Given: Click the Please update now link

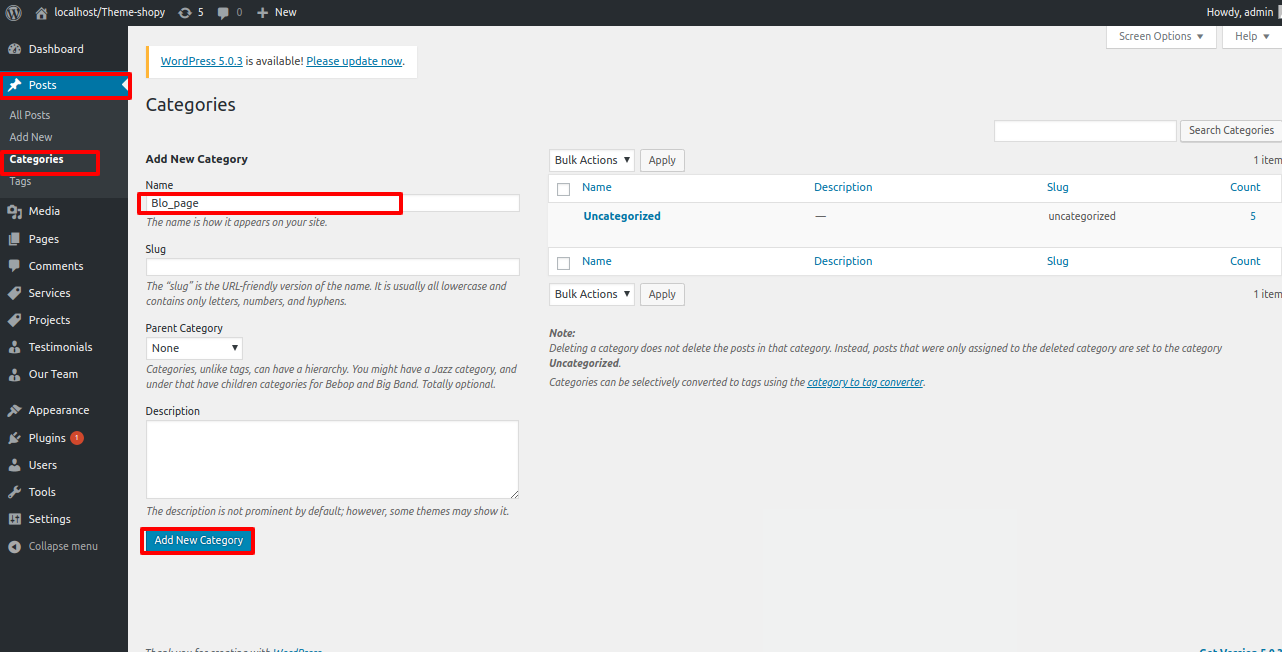Looking at the screenshot, I should point(354,61).
